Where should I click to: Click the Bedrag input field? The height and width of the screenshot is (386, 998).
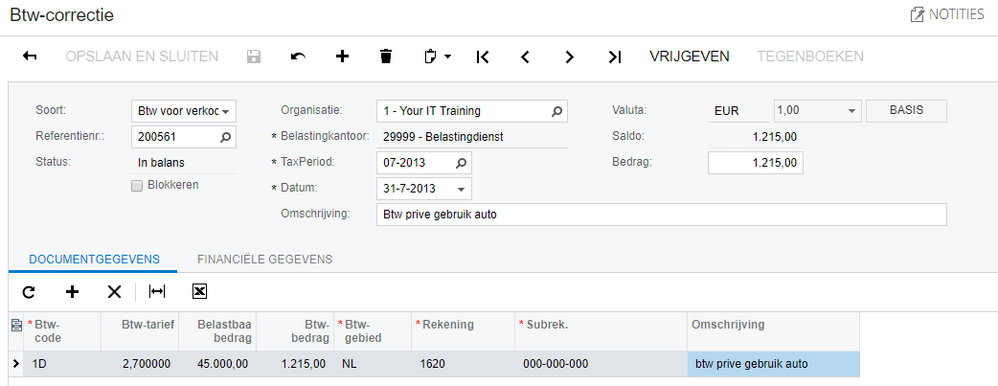pyautogui.click(x=756, y=163)
